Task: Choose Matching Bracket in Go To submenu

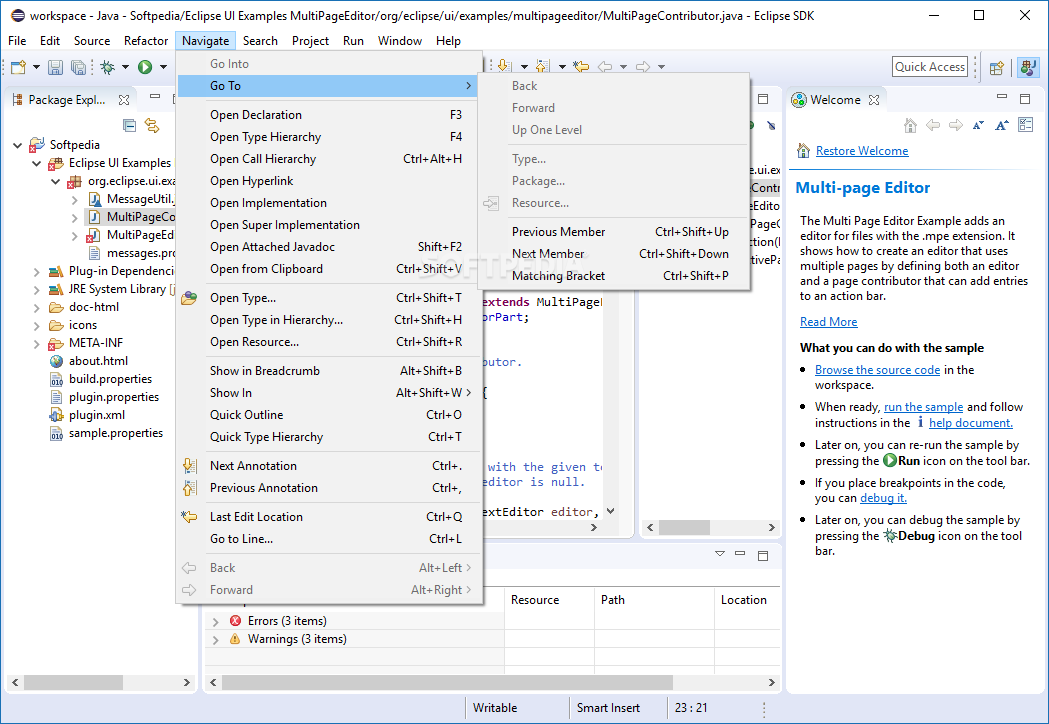Action: [614, 276]
